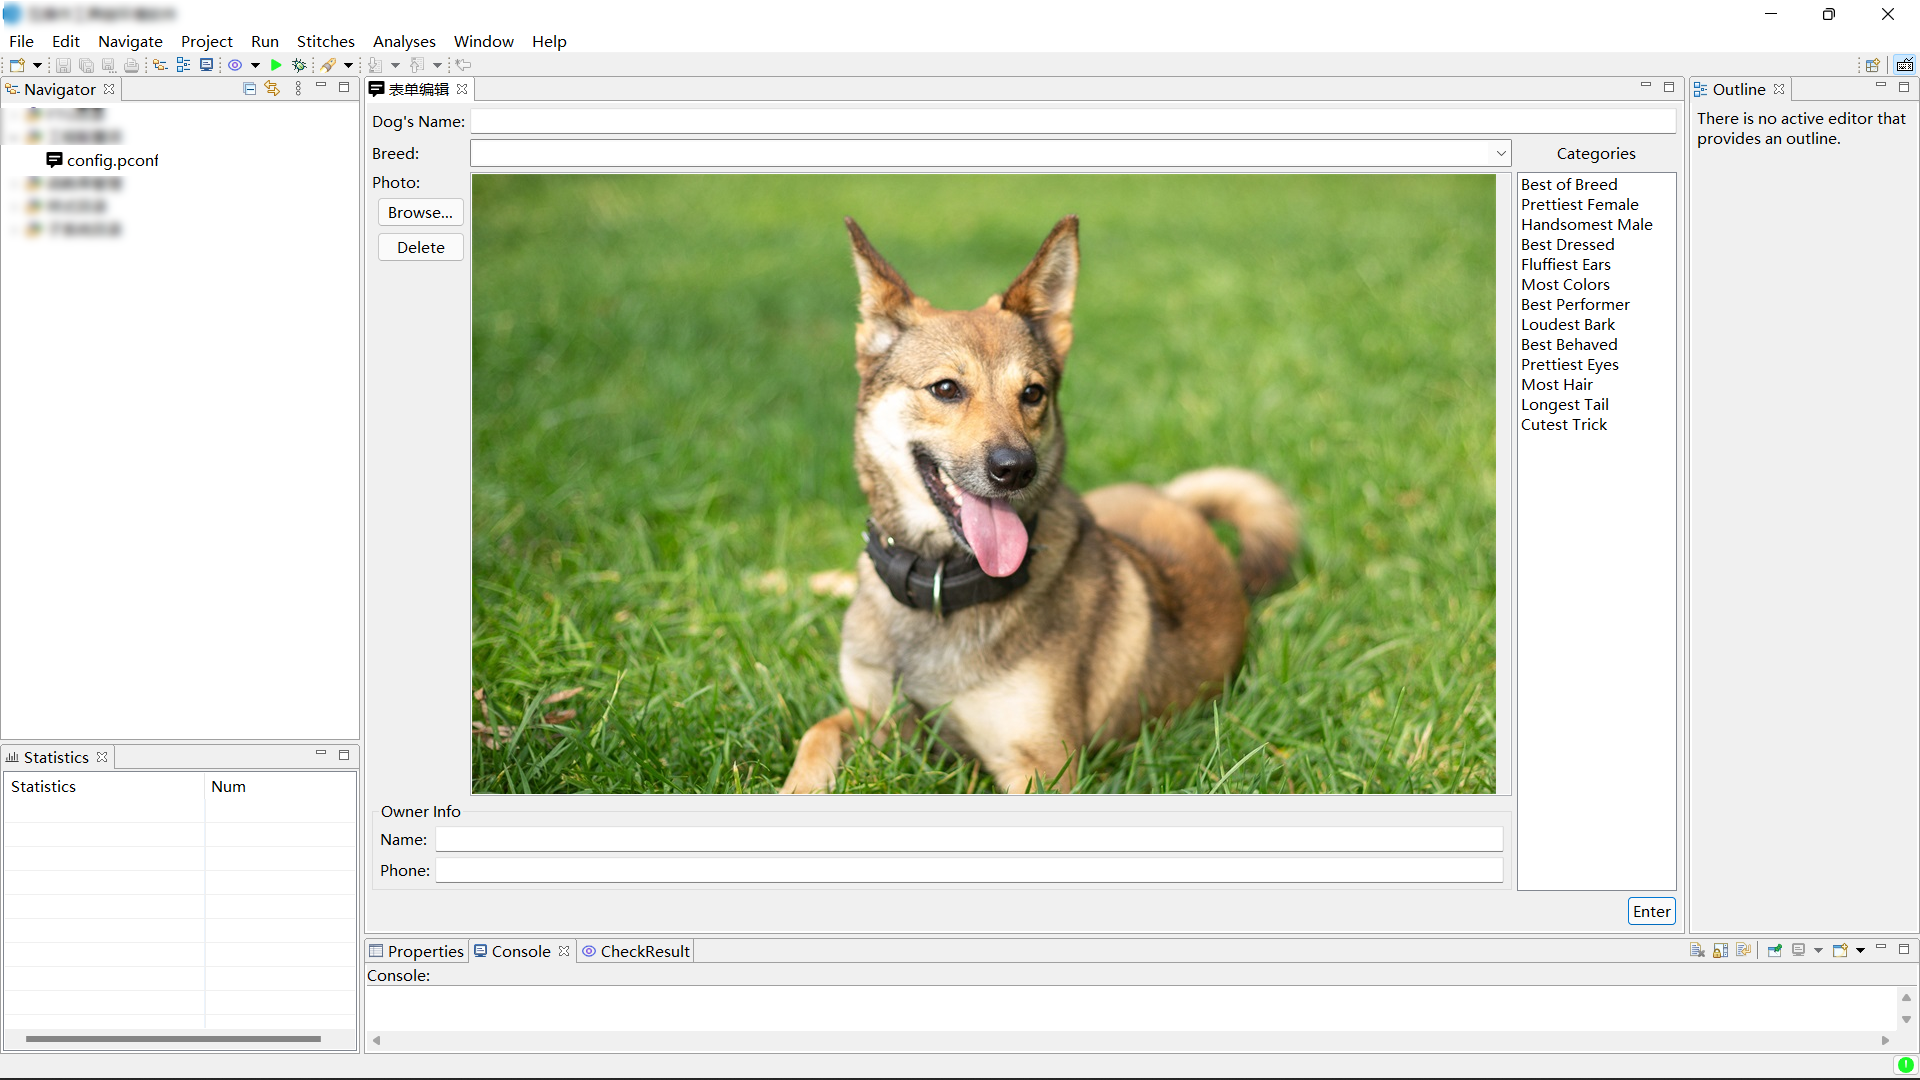Click the blue outline-list toolbar icon
The height and width of the screenshot is (1080, 1920).
183,65
